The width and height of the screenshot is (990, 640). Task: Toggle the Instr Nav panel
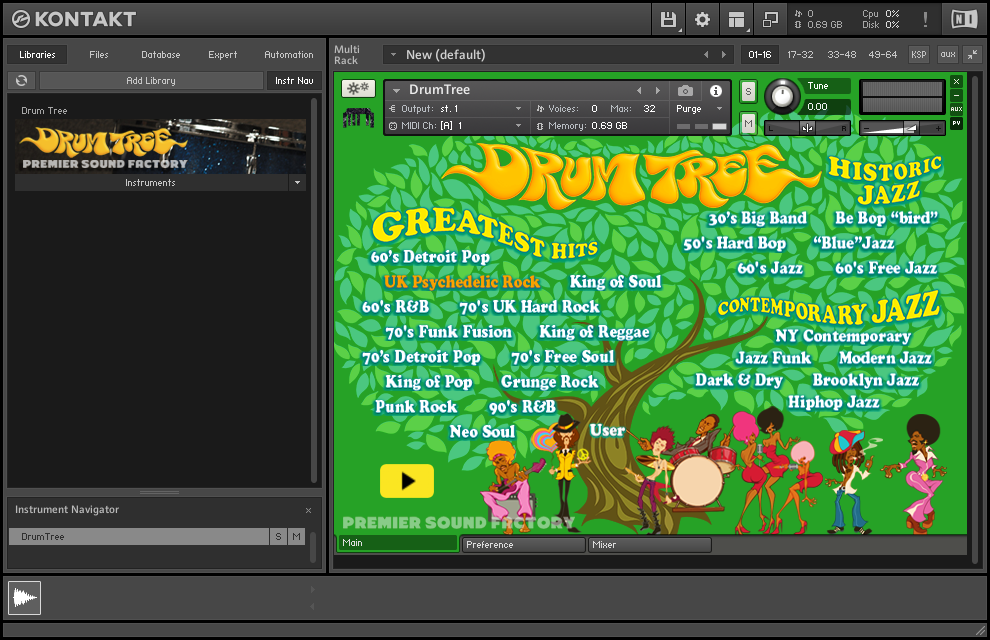294,81
